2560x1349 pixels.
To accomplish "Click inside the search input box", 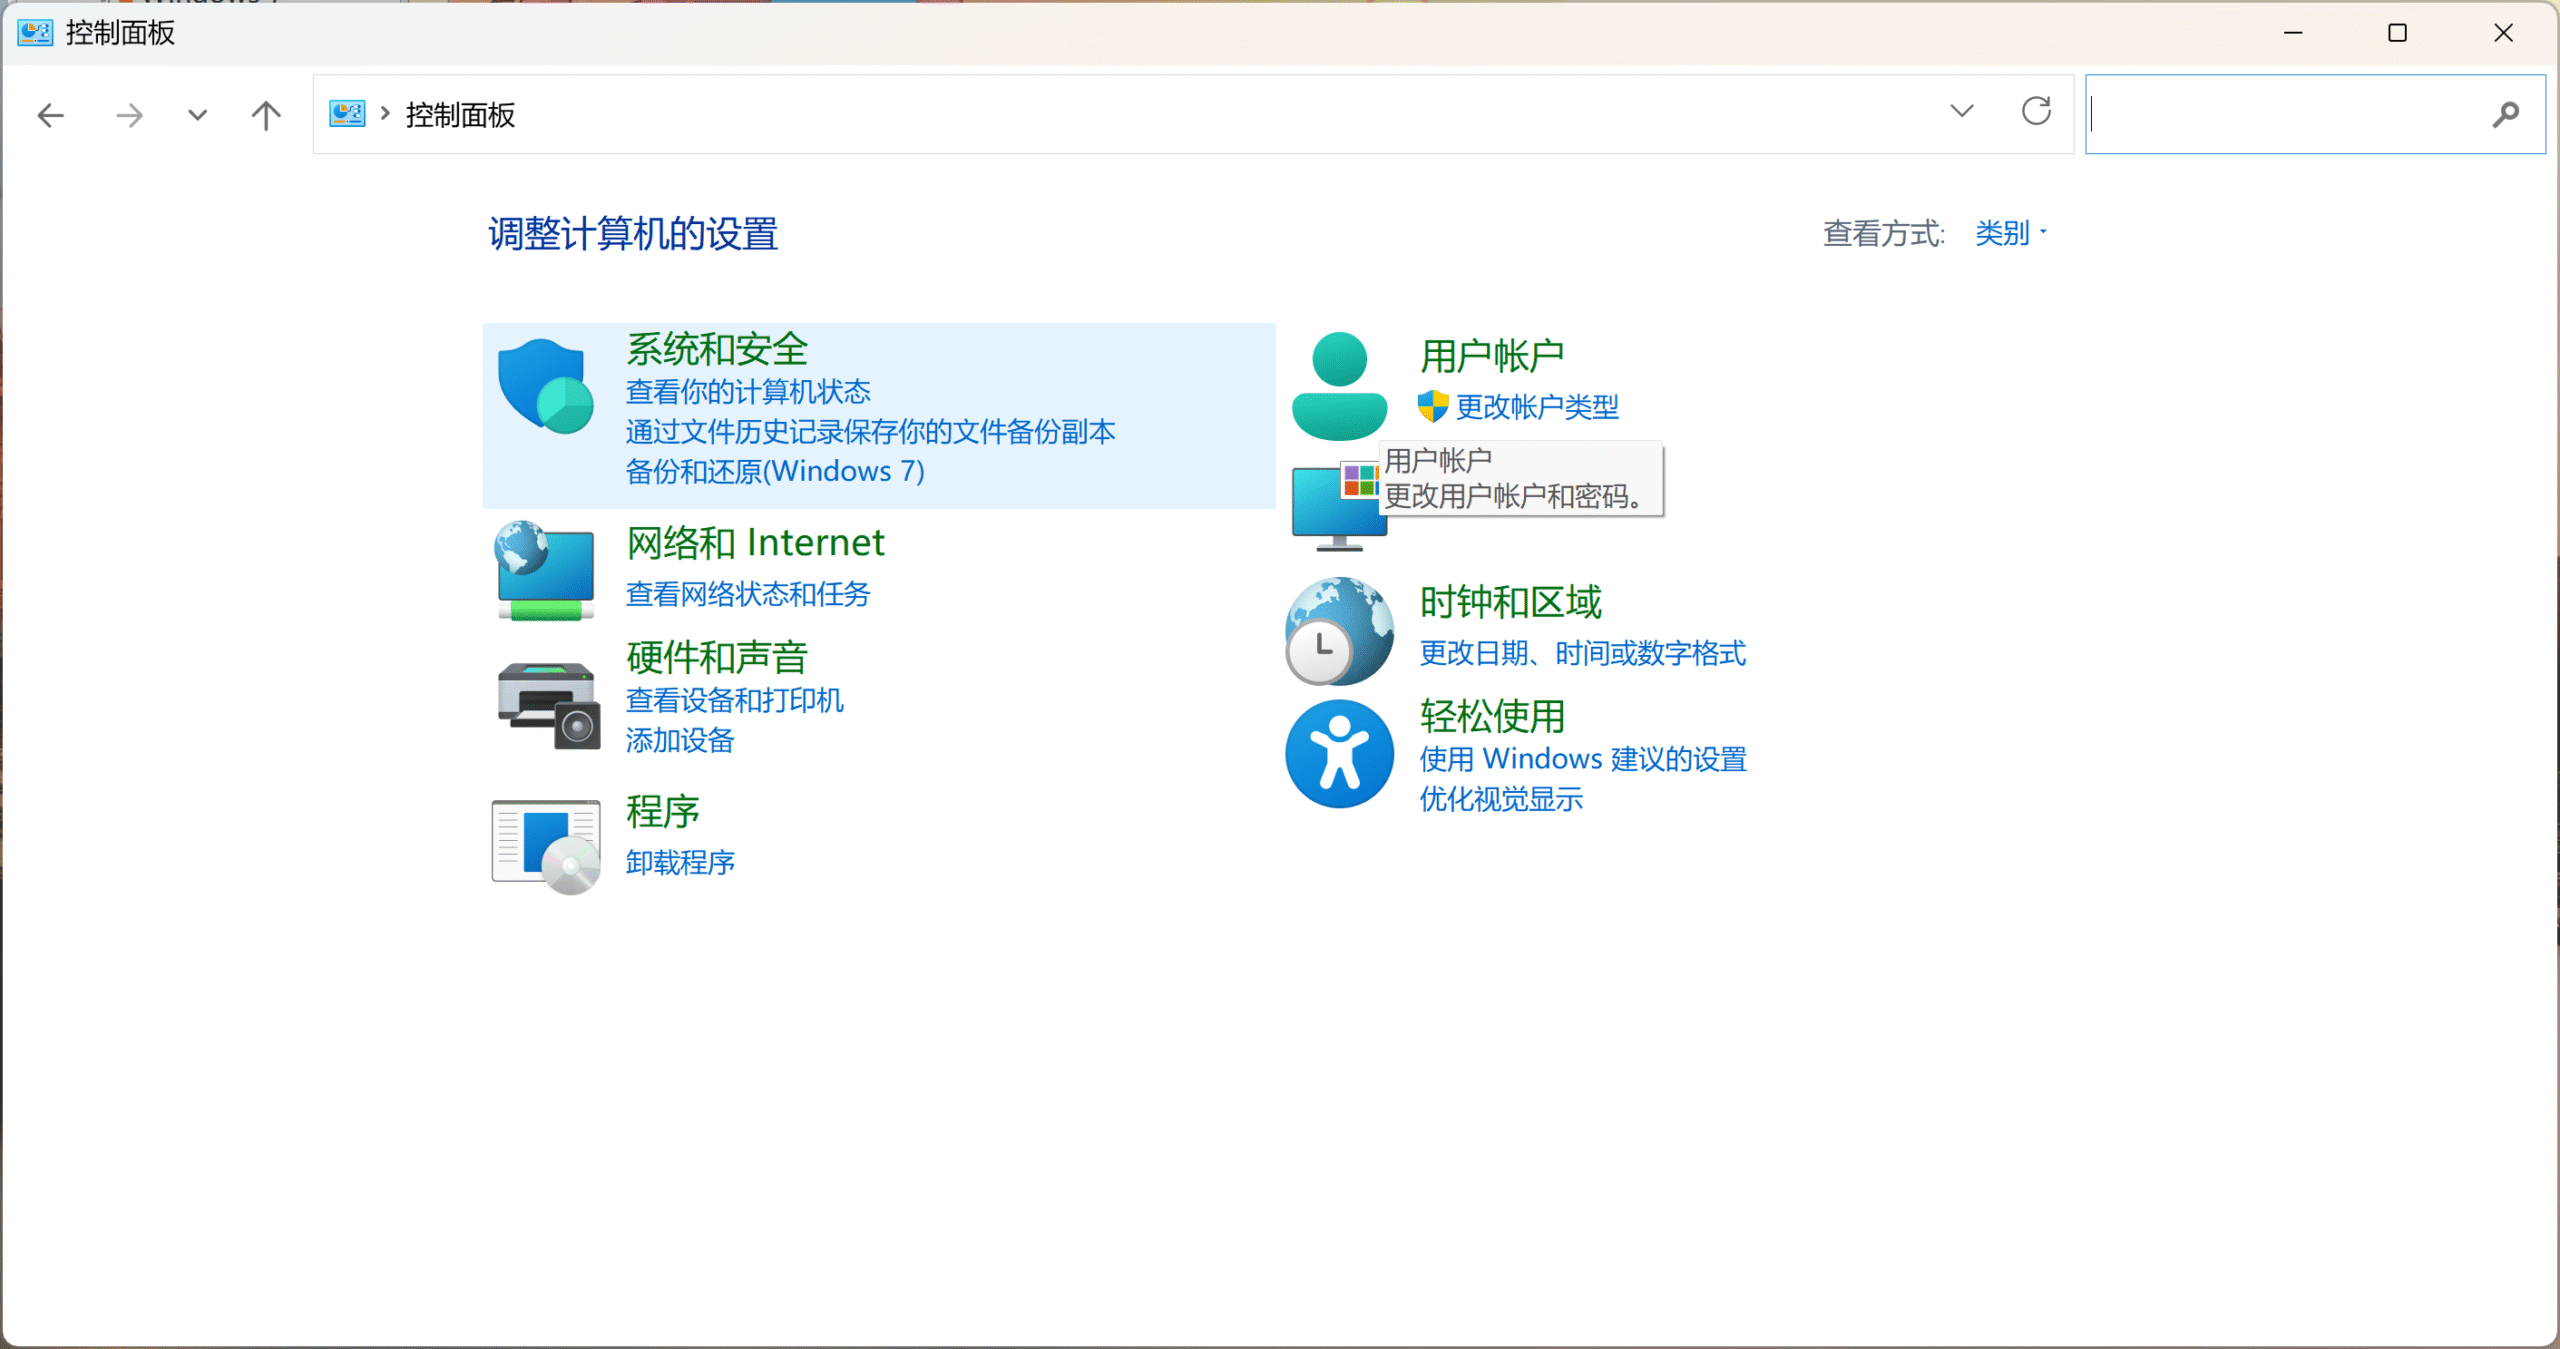I will [x=2285, y=115].
